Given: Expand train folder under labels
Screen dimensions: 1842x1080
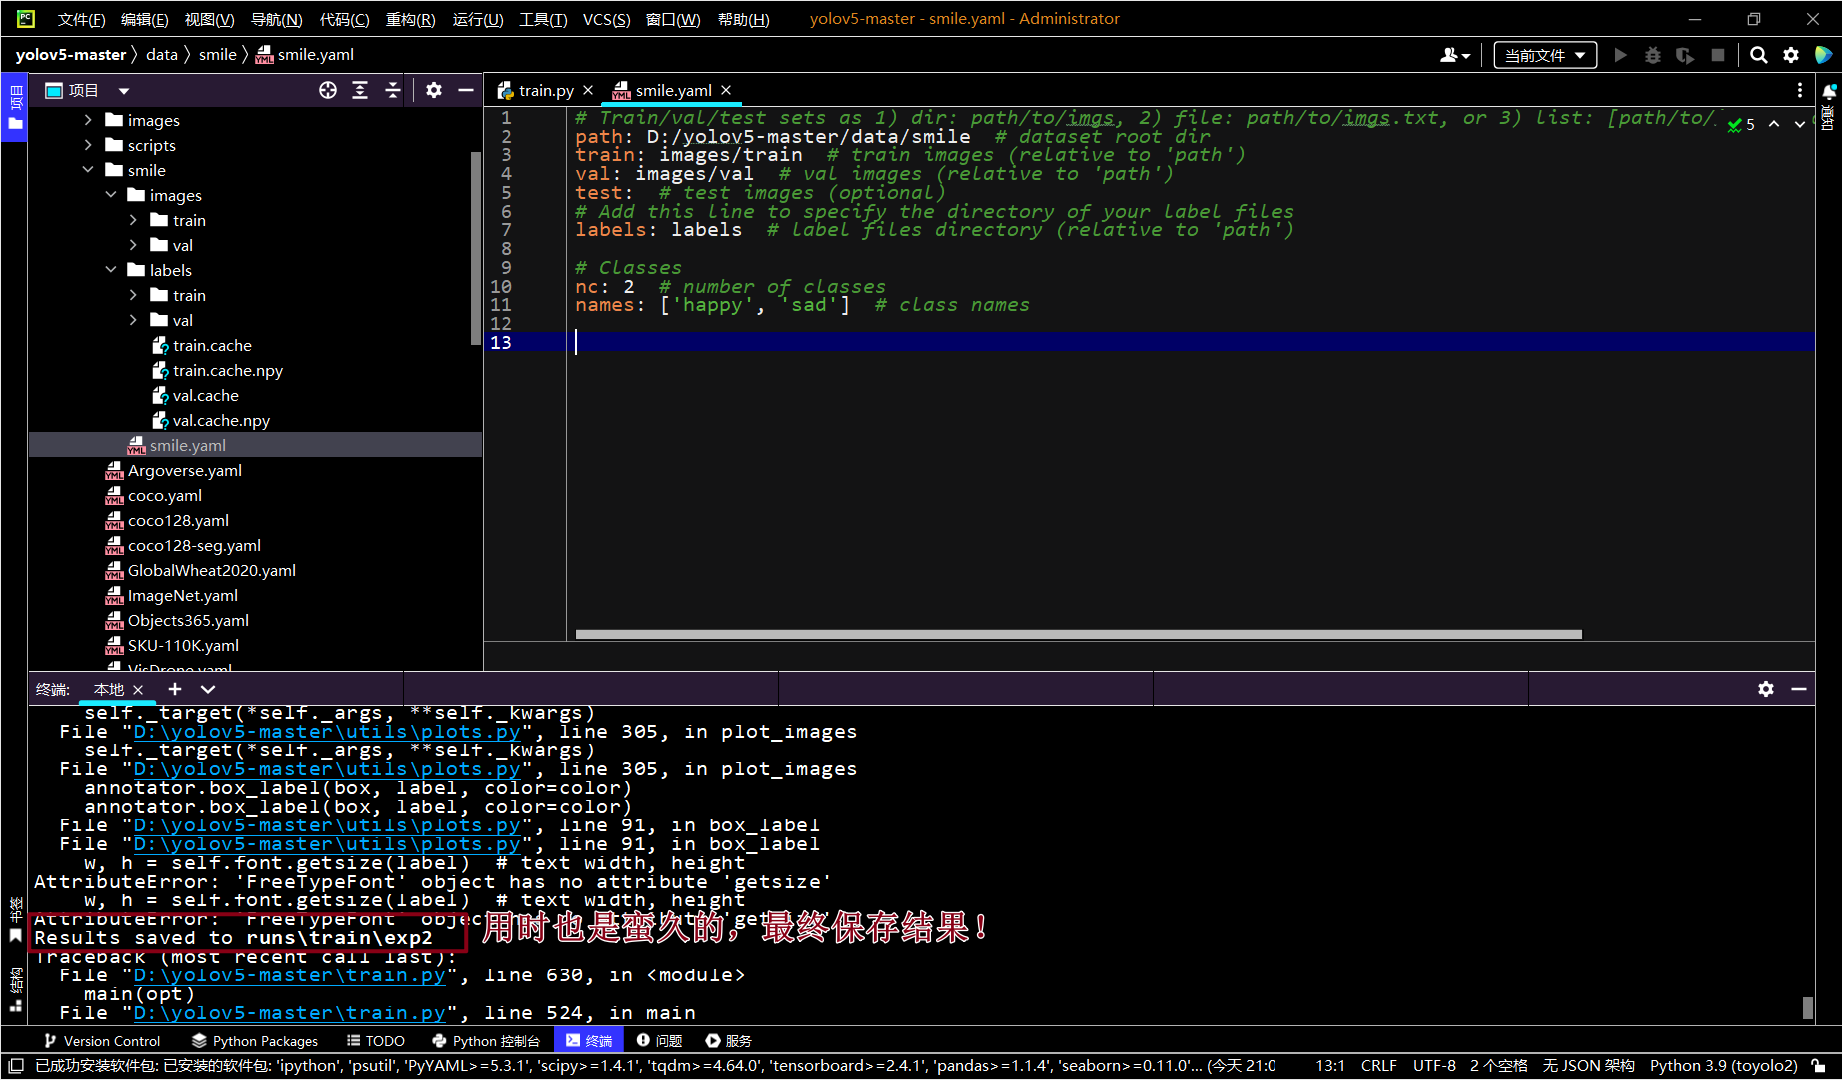Looking at the screenshot, I should [133, 295].
